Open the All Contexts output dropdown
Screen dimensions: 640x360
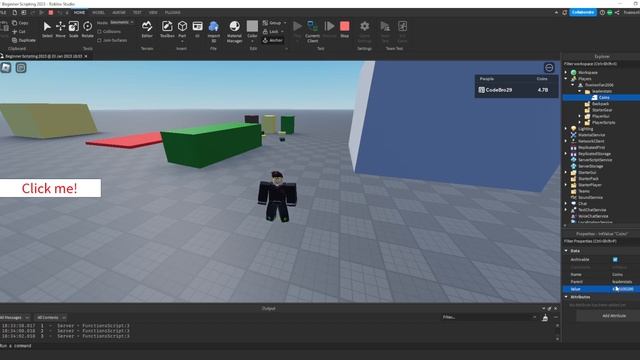[x=51, y=317]
